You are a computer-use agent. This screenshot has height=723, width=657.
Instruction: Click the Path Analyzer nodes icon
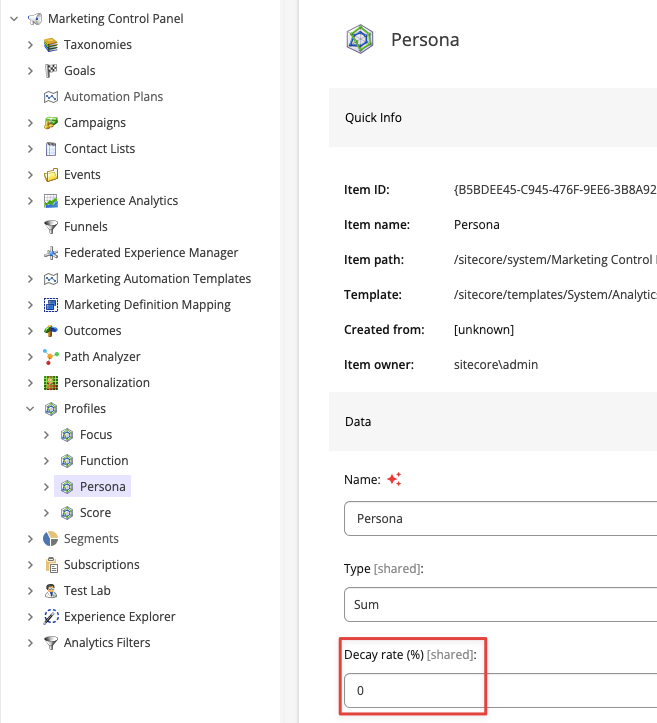tap(51, 357)
